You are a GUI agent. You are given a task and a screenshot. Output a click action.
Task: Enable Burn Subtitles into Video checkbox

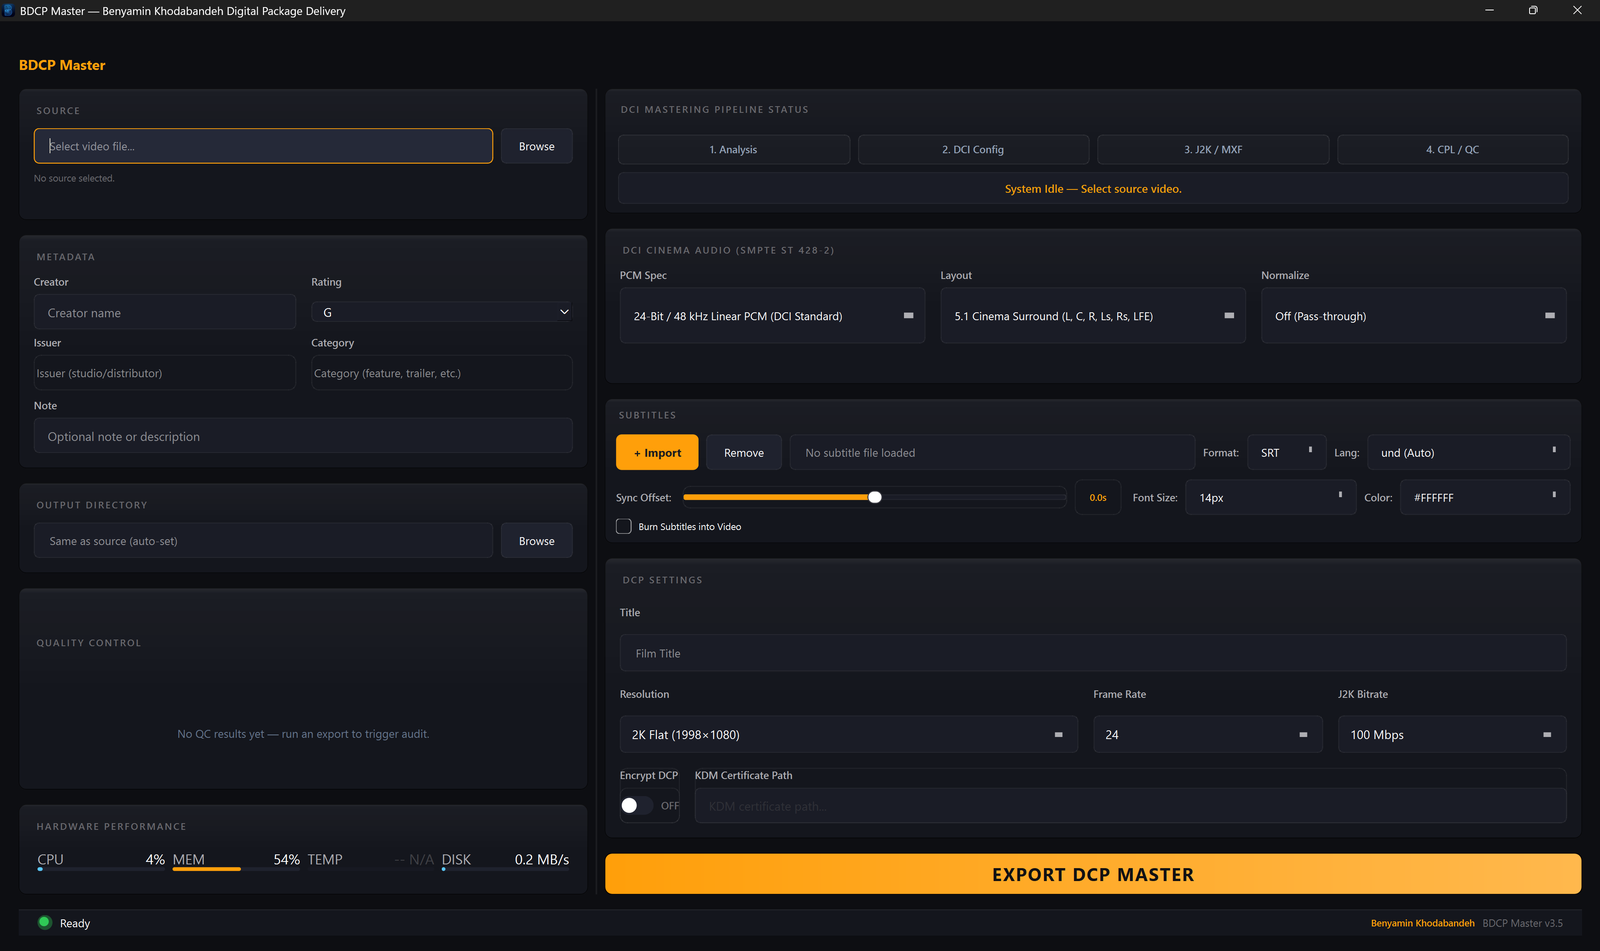(x=624, y=526)
